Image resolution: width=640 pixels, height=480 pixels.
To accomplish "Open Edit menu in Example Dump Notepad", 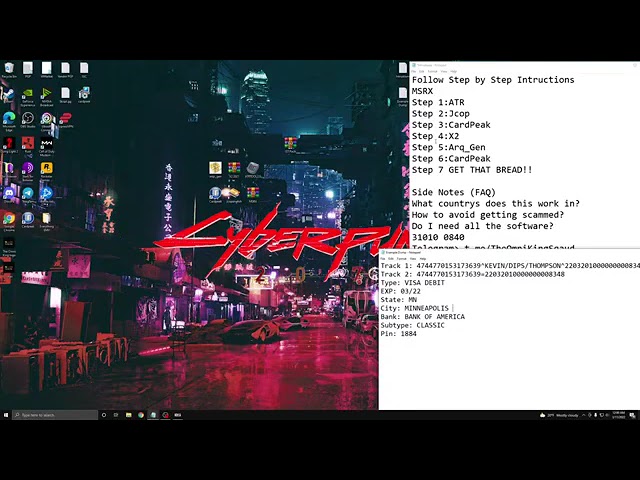I will pyautogui.click(x=391, y=259).
